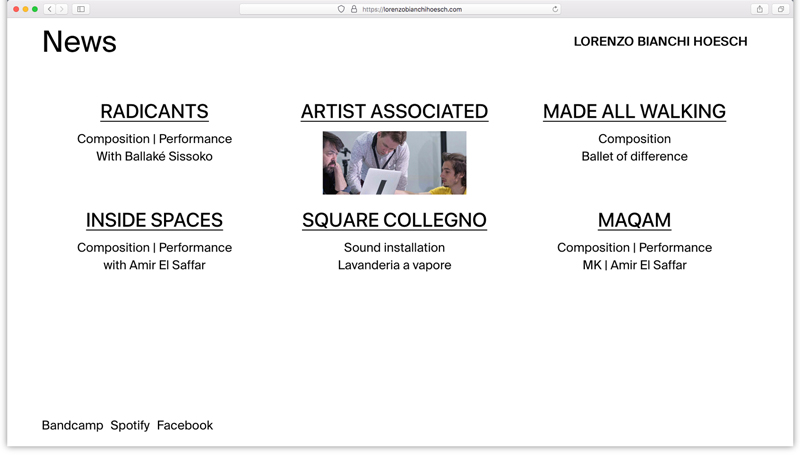Click the privacy shield icon in address bar

click(341, 9)
